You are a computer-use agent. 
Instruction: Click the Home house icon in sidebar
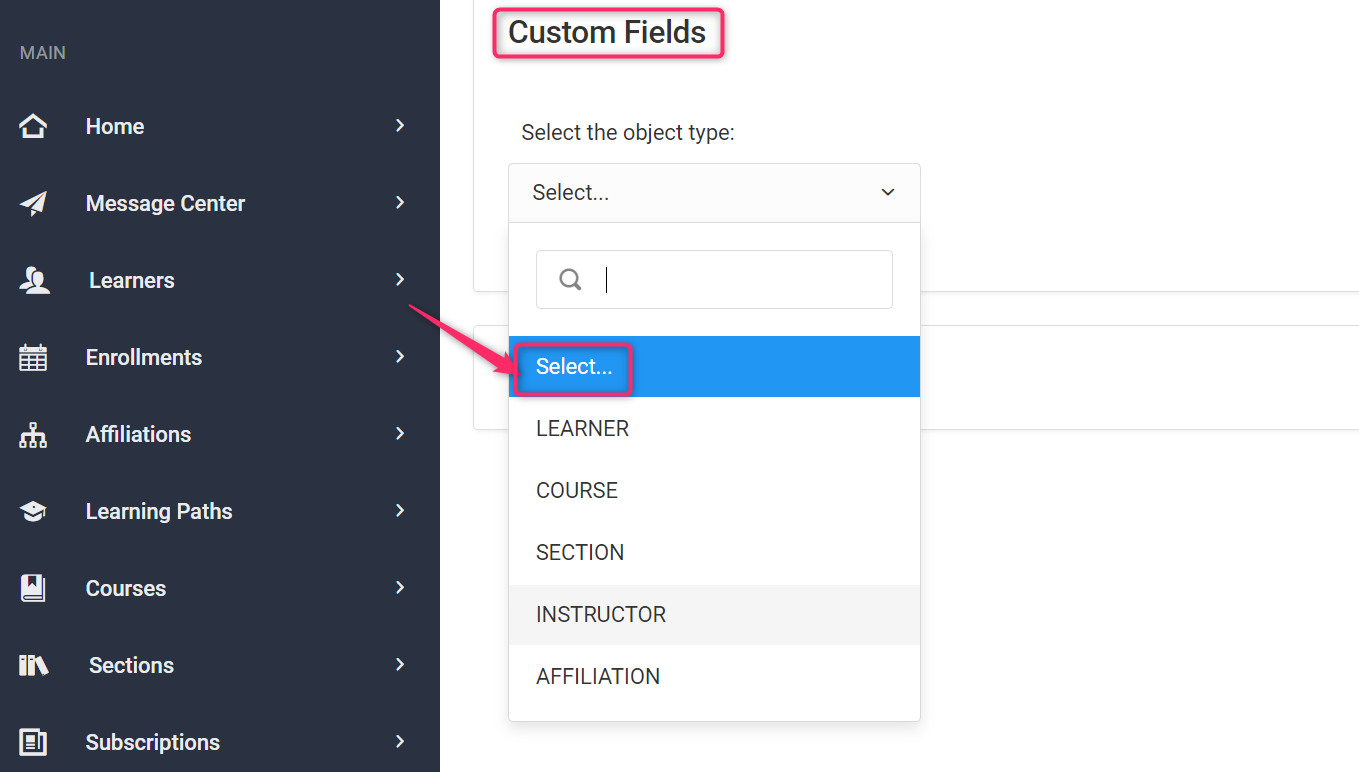click(x=33, y=126)
